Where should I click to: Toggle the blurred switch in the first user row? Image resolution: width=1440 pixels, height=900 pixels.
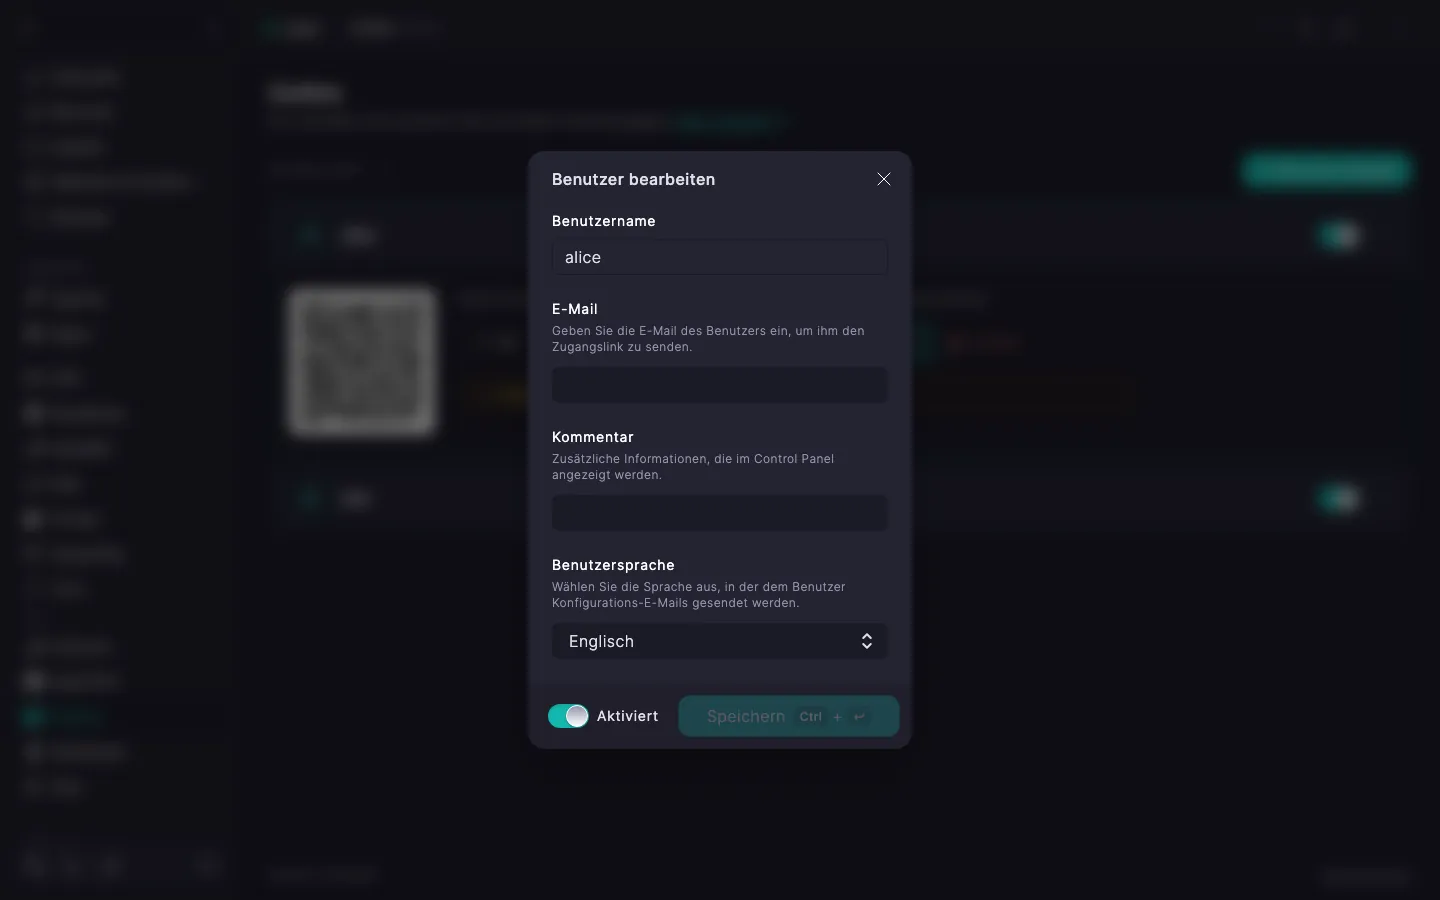(x=1340, y=236)
